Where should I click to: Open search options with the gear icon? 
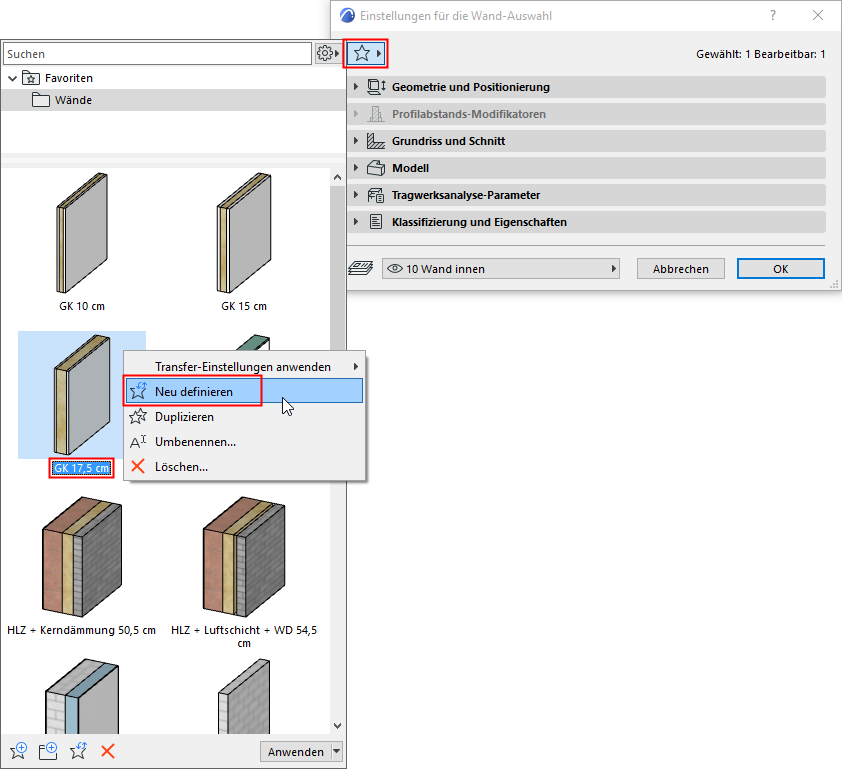tap(327, 52)
